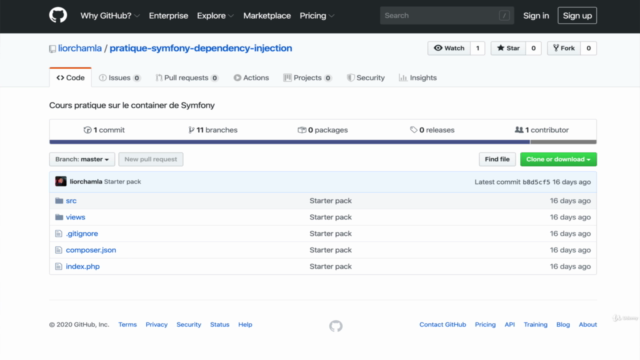Open the Terms footer link
The height and width of the screenshot is (360, 640).
(127, 324)
